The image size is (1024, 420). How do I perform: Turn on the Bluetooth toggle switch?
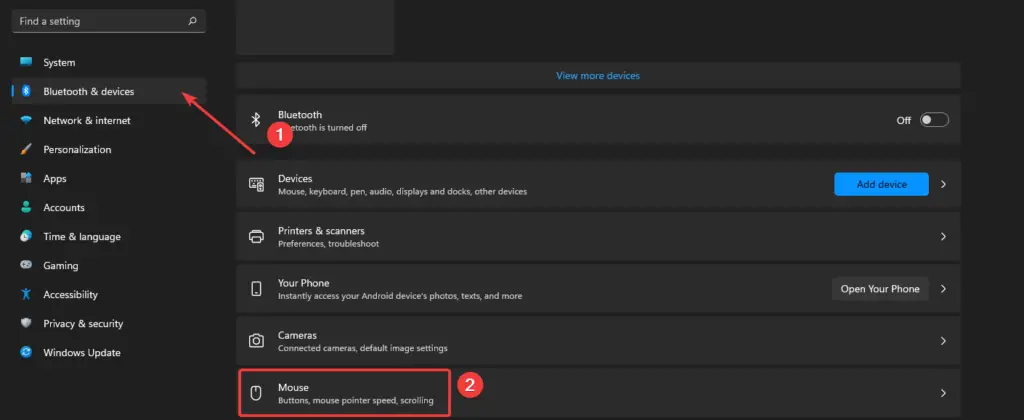(x=934, y=120)
